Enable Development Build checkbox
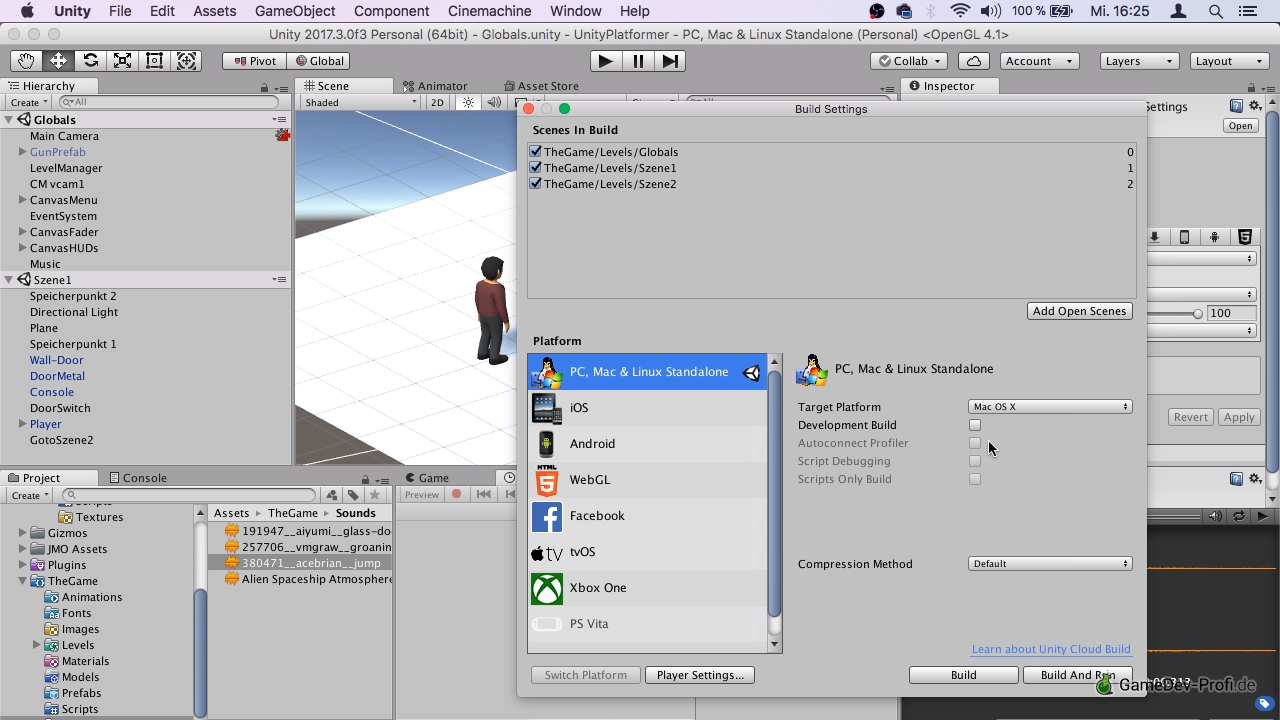1280x720 pixels. point(975,425)
